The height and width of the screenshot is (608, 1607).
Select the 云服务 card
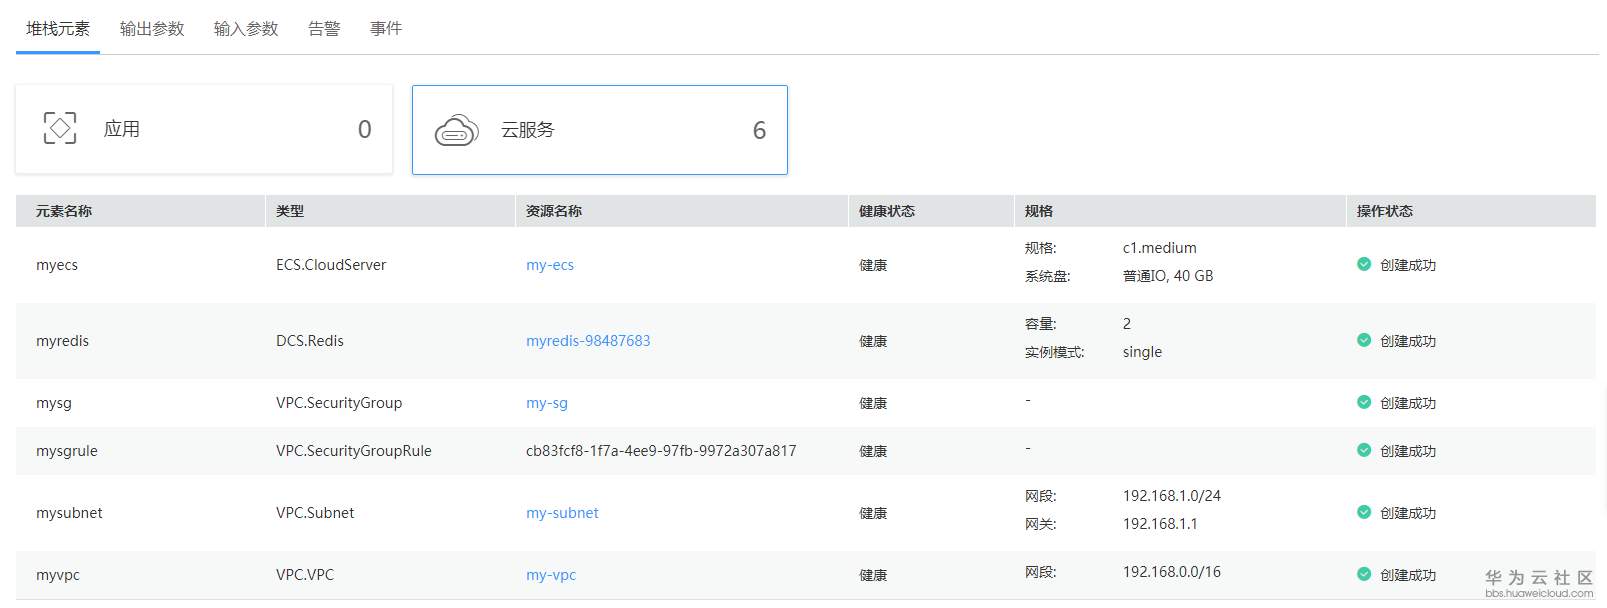tap(600, 130)
